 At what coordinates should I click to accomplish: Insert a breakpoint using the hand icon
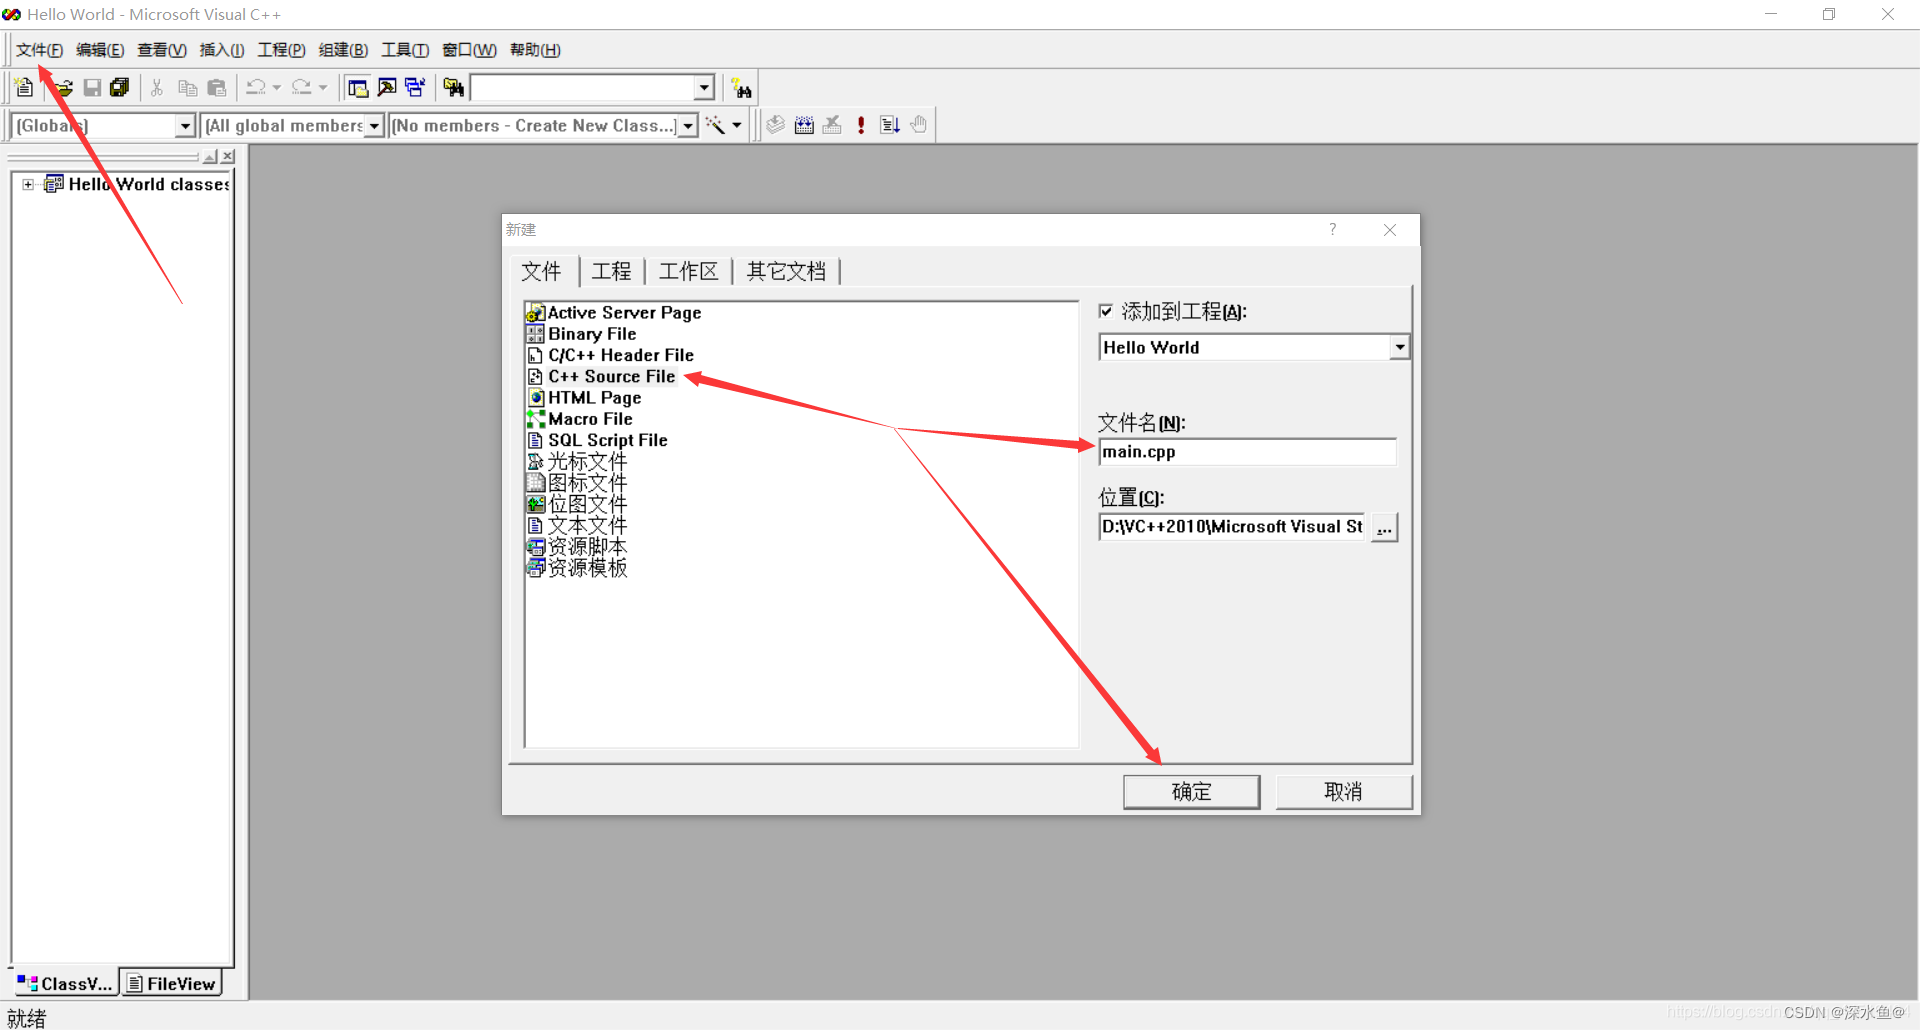(918, 124)
